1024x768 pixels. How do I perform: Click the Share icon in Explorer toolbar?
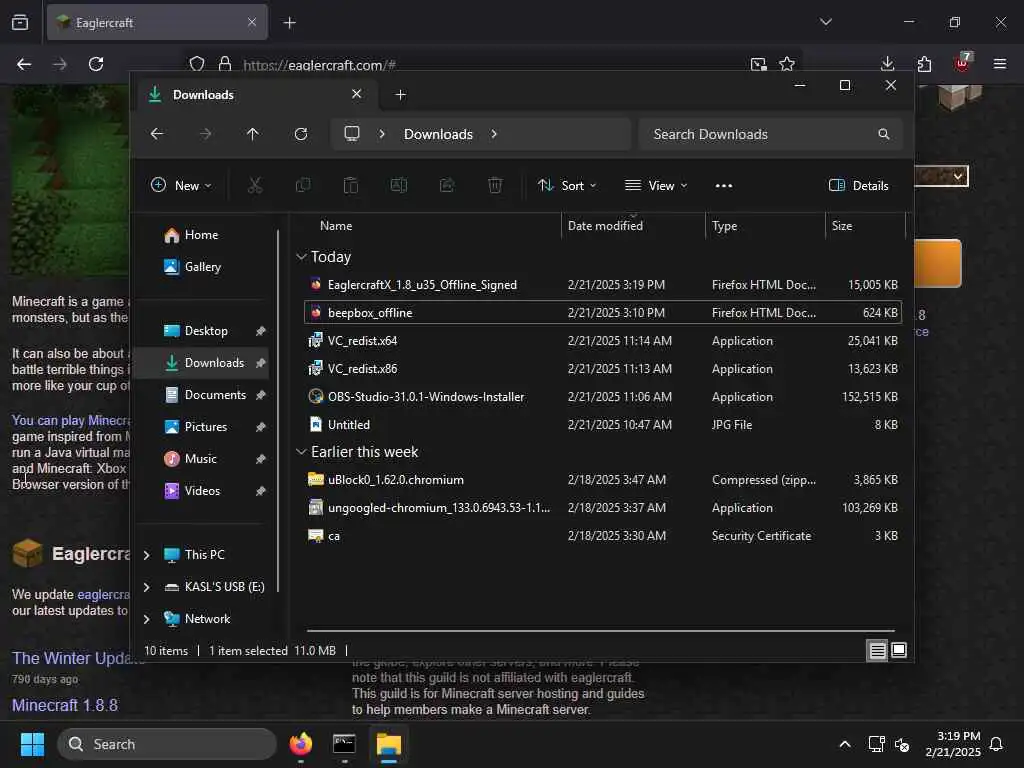(447, 185)
